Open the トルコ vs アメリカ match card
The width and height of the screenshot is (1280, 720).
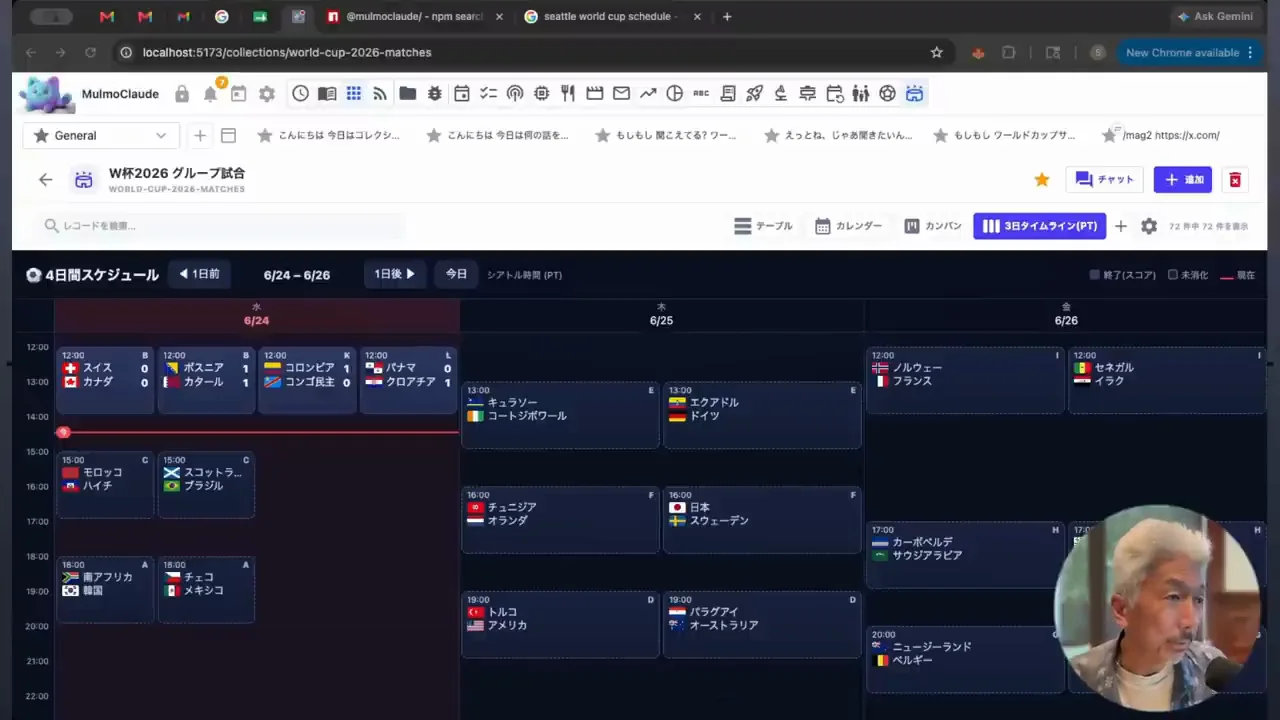[560, 625]
